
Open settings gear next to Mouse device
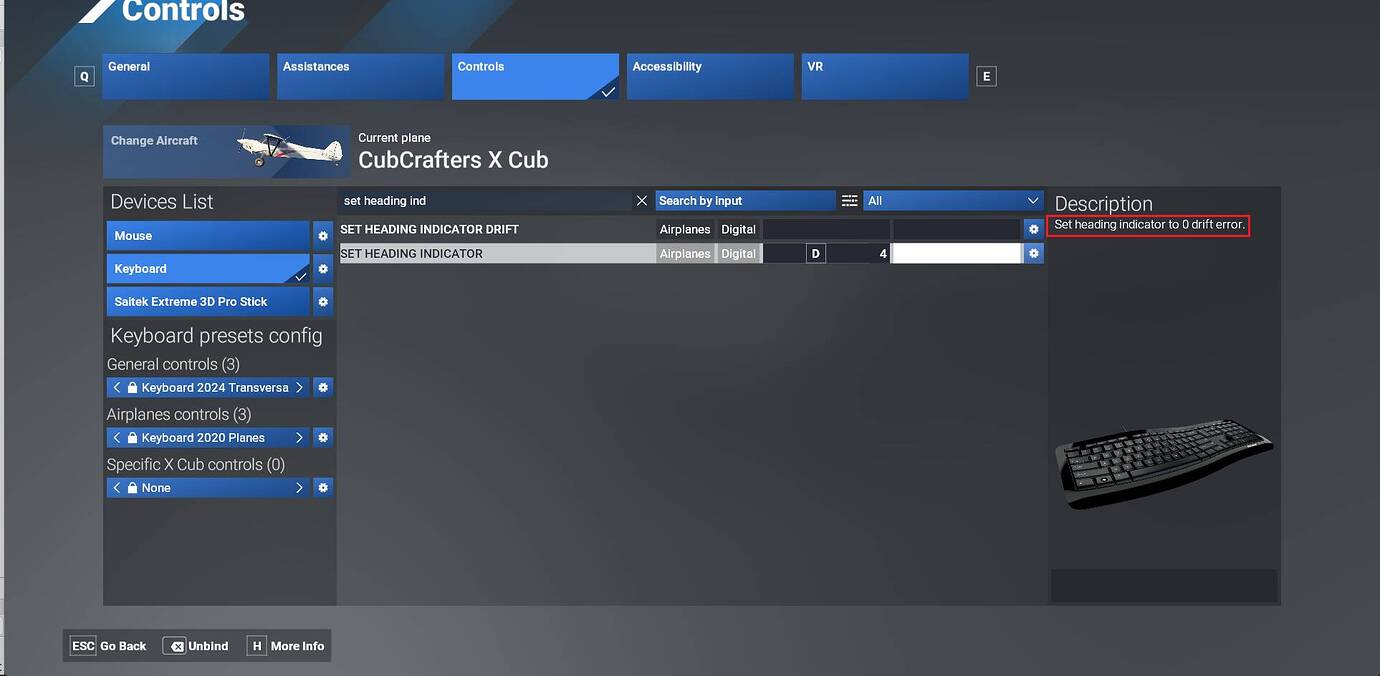click(x=322, y=235)
